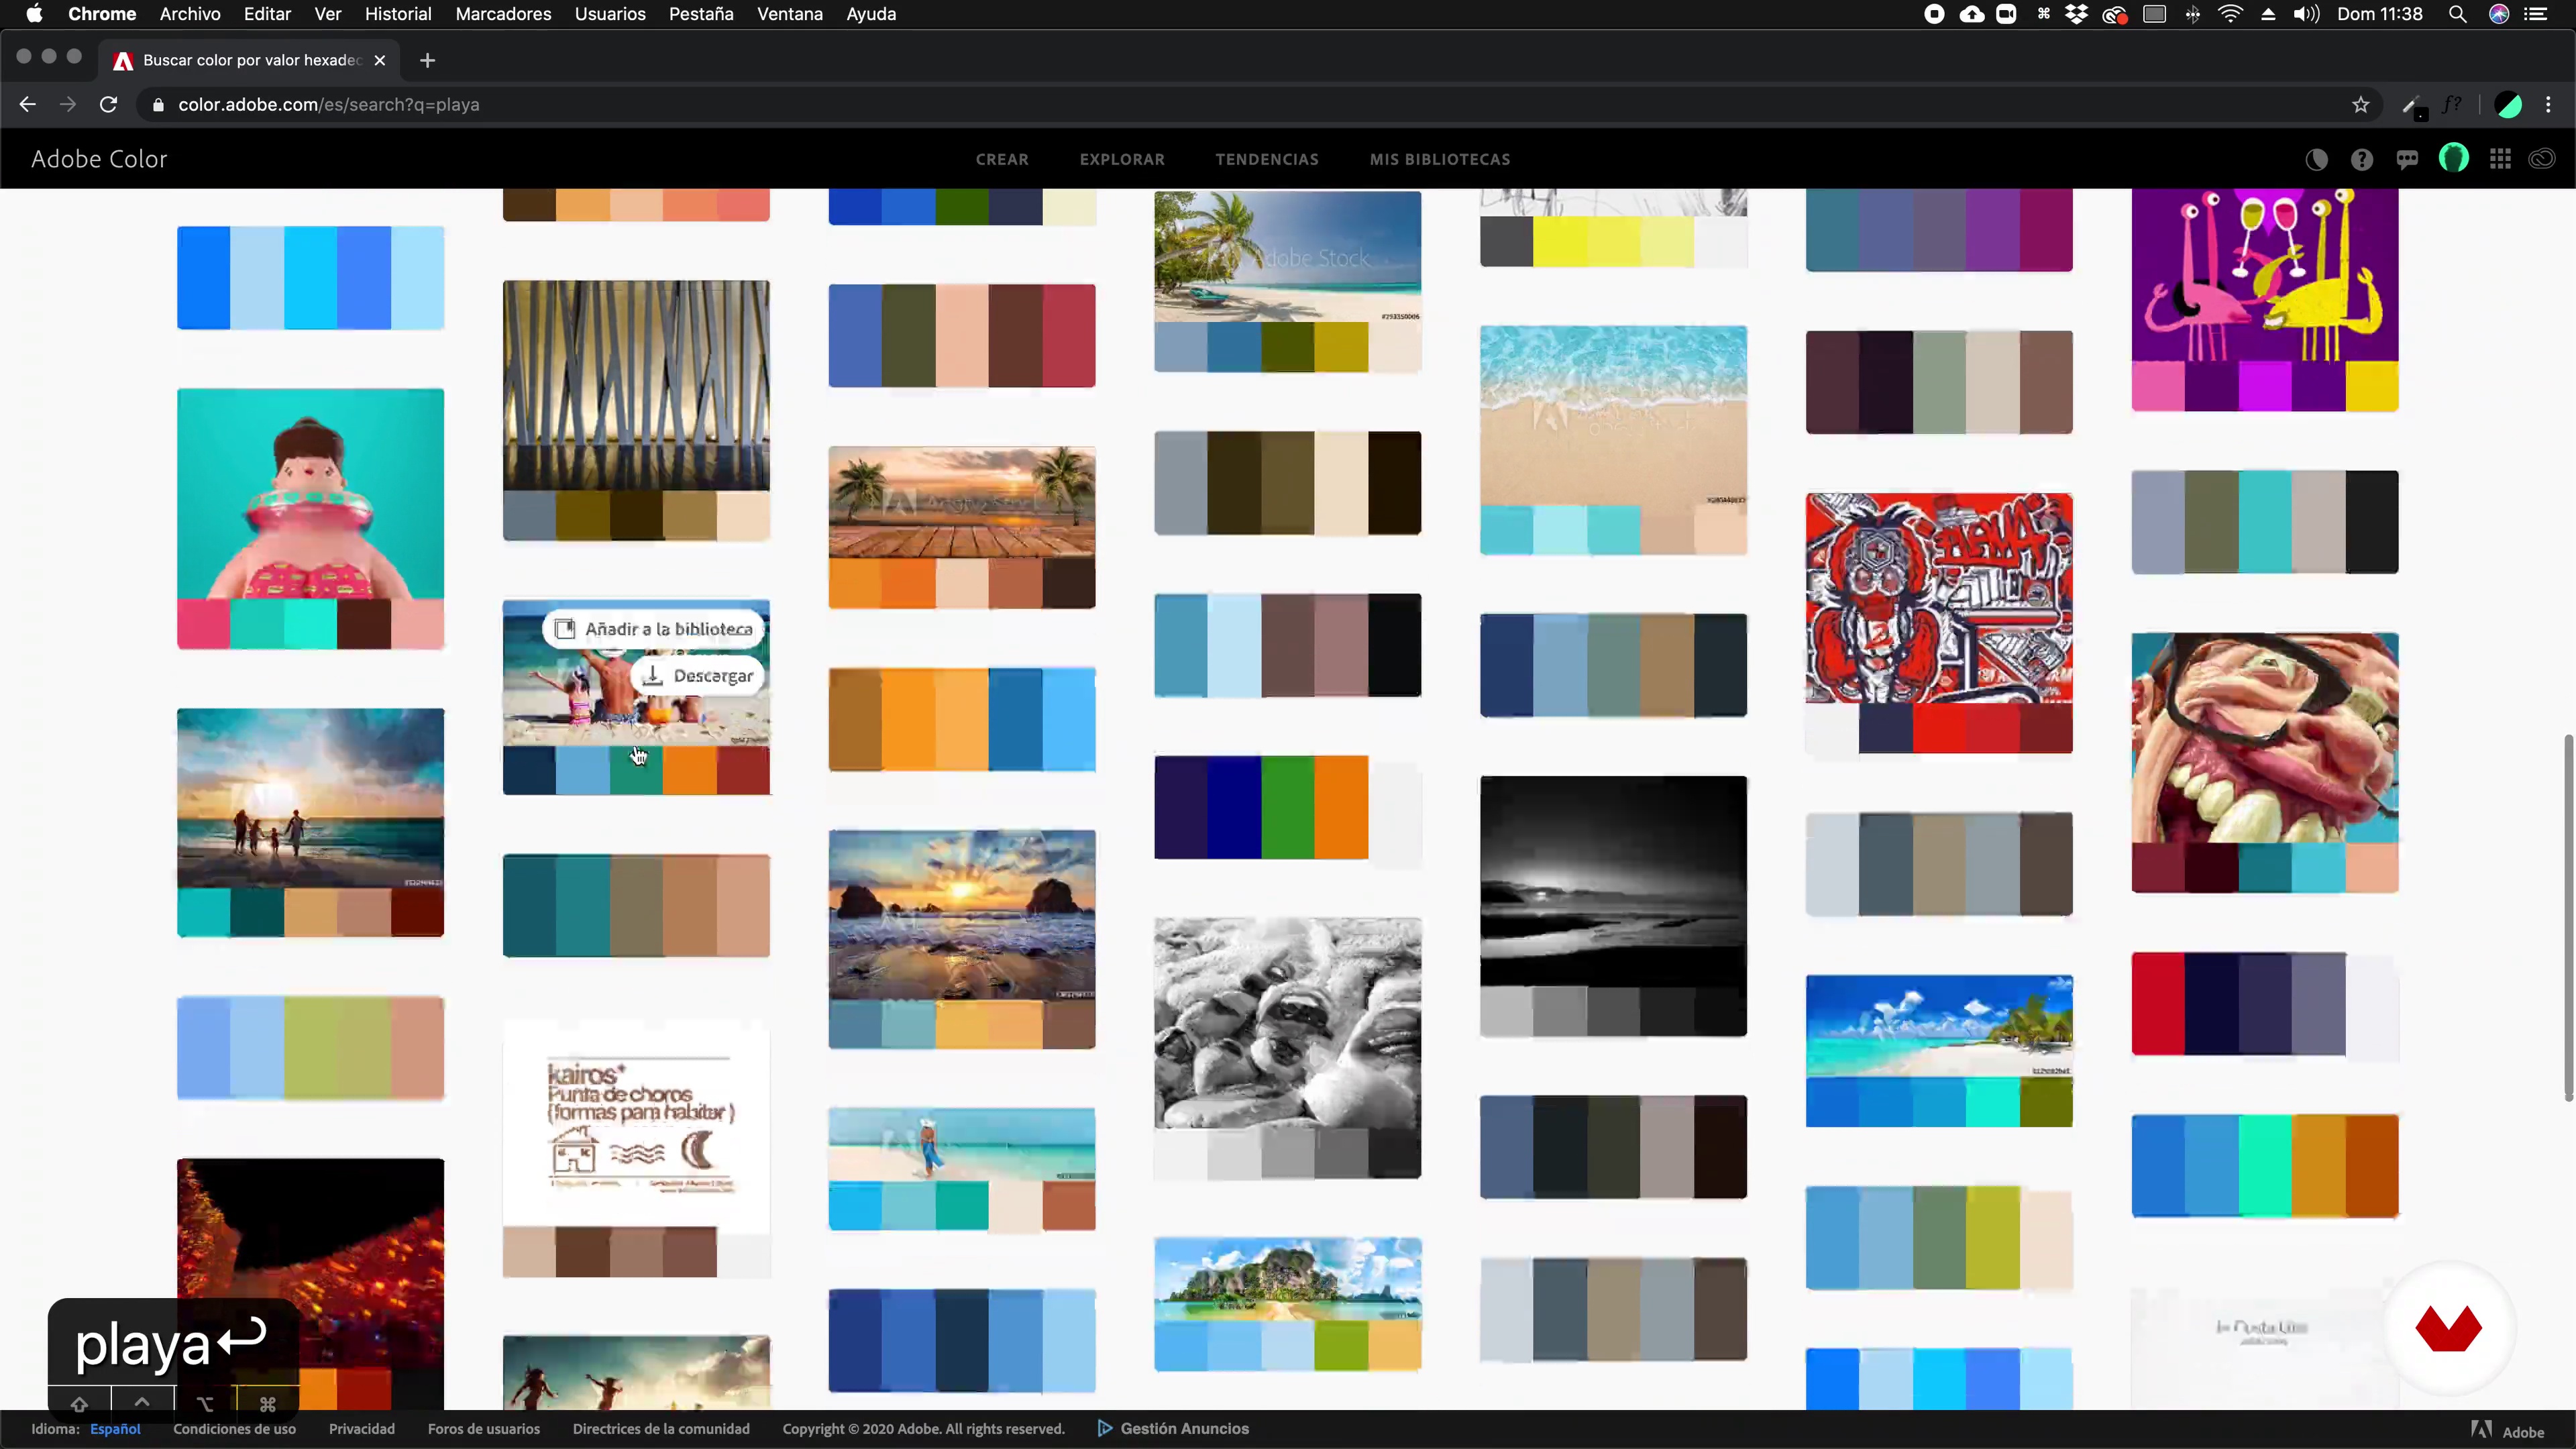Open the palm tree sunset dock thumbnail
This screenshot has height=1449, width=2576.
[x=962, y=502]
